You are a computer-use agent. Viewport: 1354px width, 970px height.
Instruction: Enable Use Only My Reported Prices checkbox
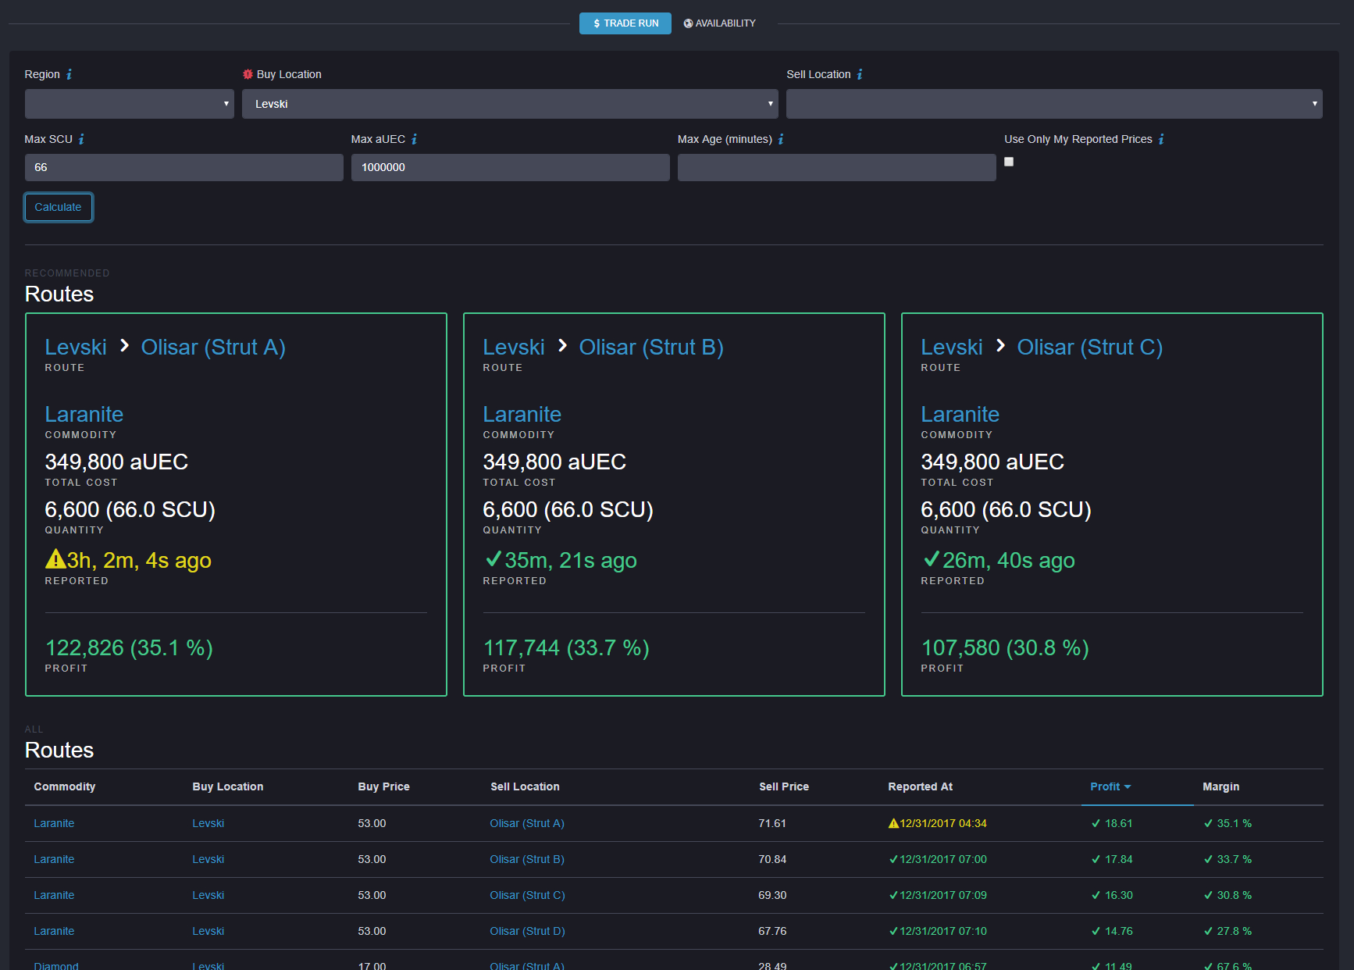1008,161
